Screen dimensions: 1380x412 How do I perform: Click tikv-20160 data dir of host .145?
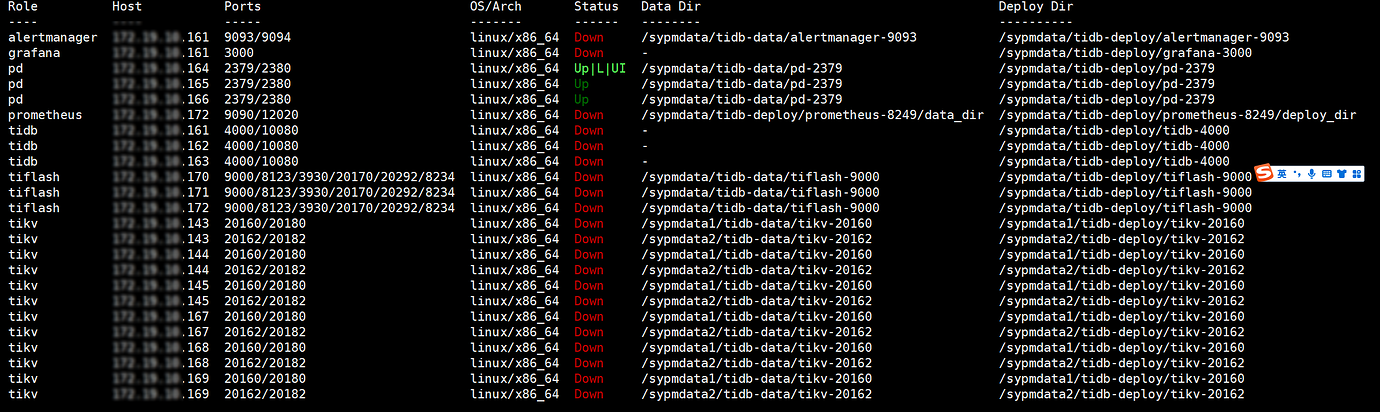756,285
